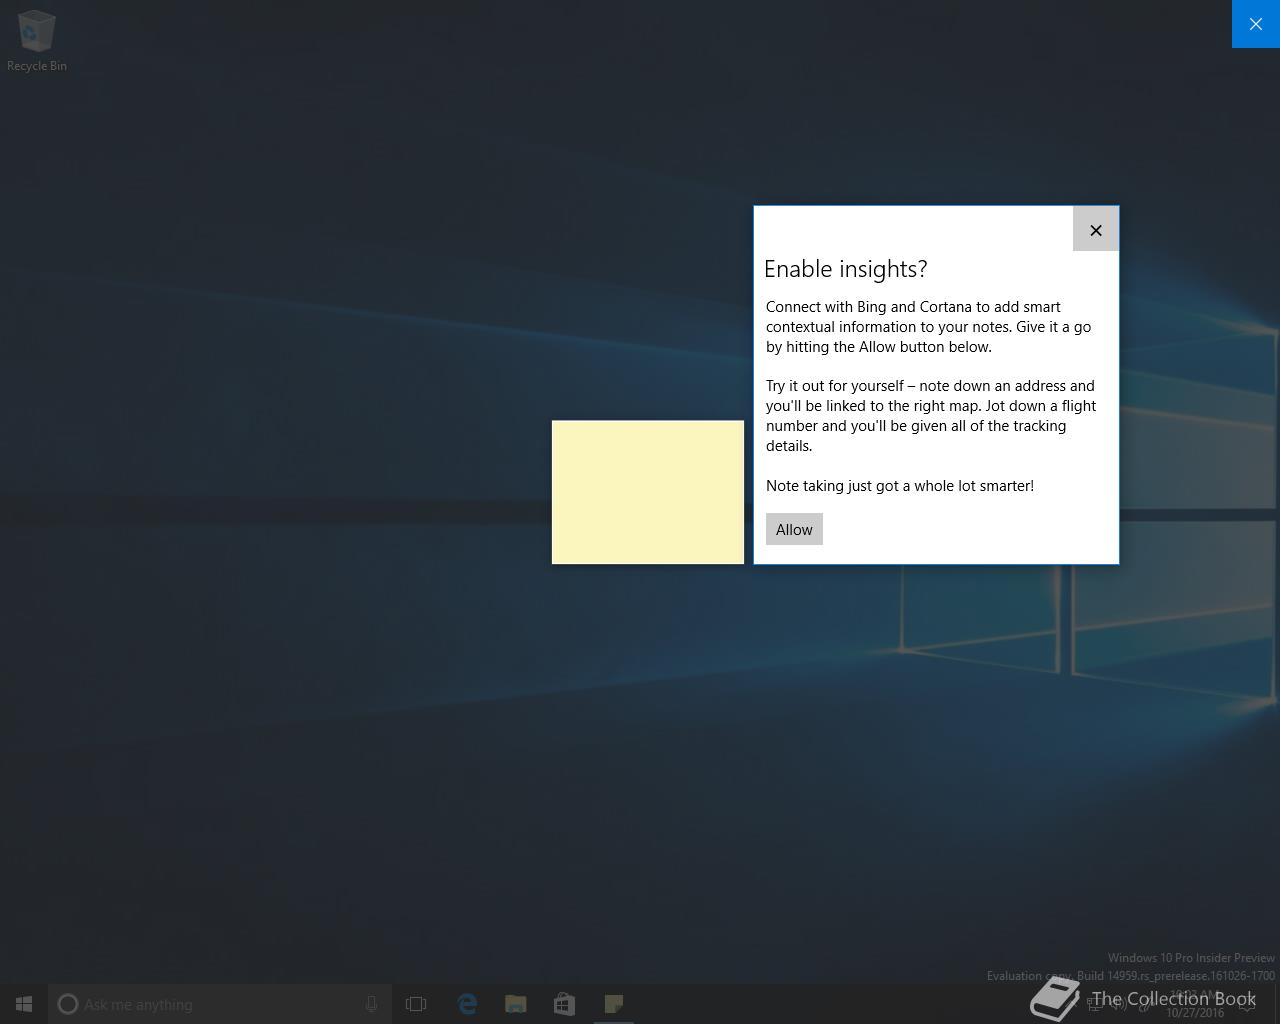This screenshot has height=1024, width=1280.
Task: Open the Windows Store taskbar icon
Action: (565, 1004)
